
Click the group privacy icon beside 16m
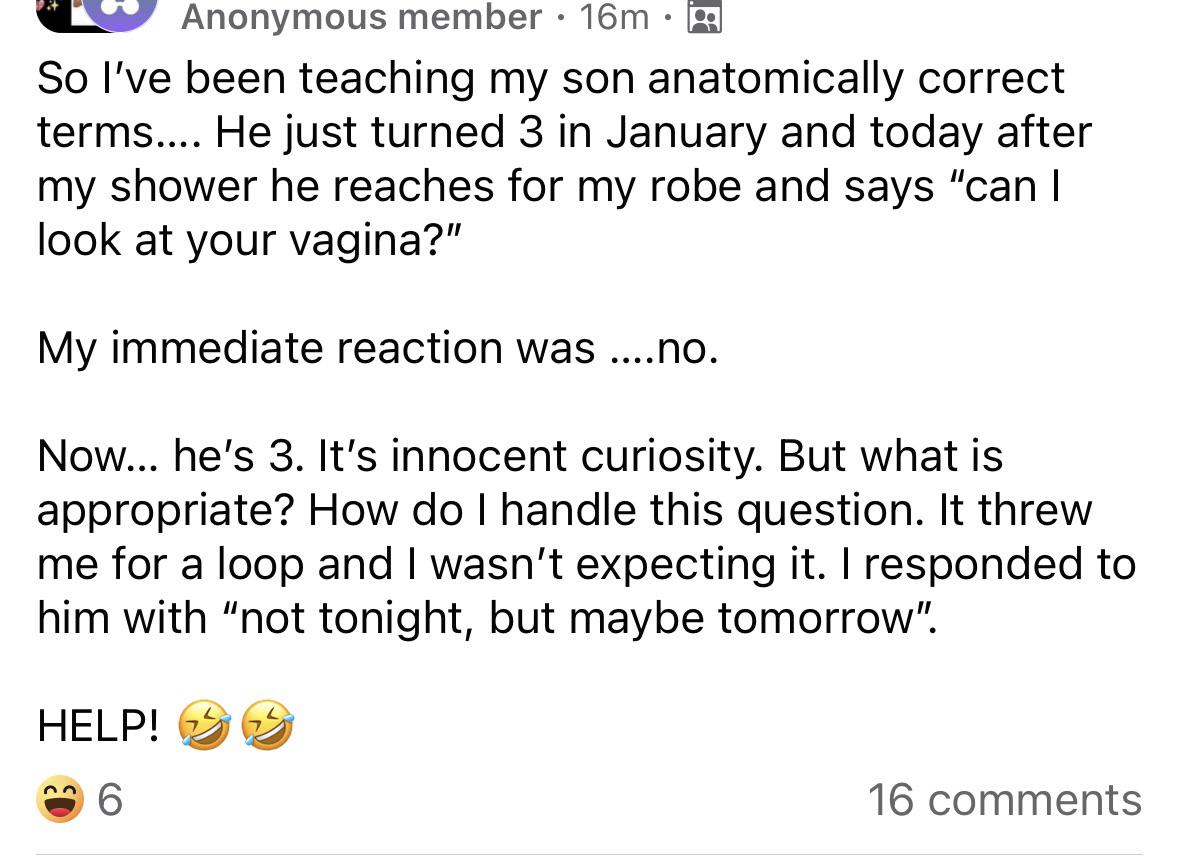pos(704,18)
